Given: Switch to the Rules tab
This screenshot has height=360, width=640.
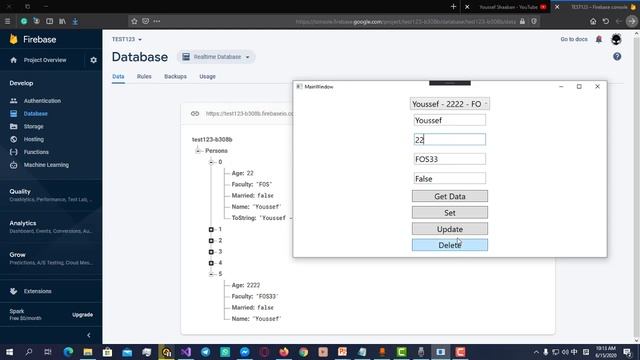Looking at the screenshot, I should [x=144, y=76].
